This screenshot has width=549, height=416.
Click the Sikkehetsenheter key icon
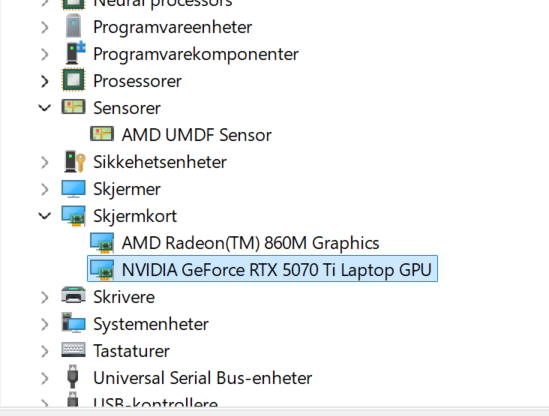(75, 161)
